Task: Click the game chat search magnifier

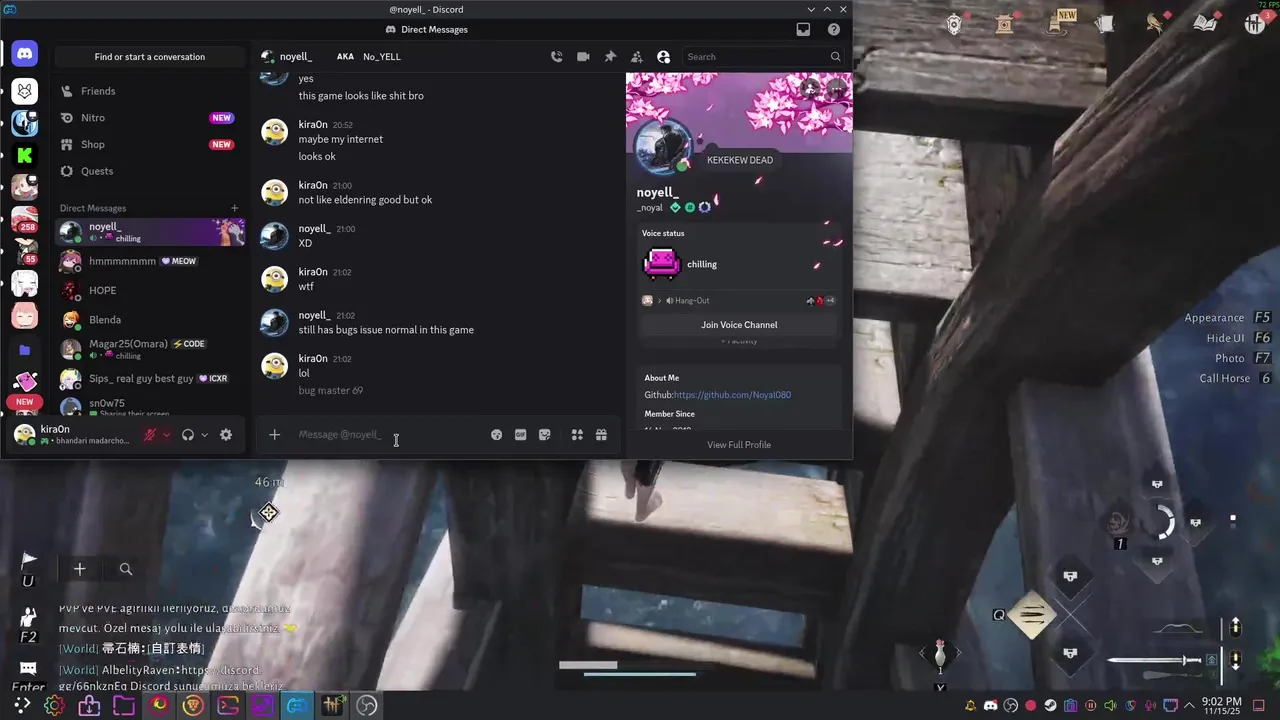Action: (x=126, y=569)
